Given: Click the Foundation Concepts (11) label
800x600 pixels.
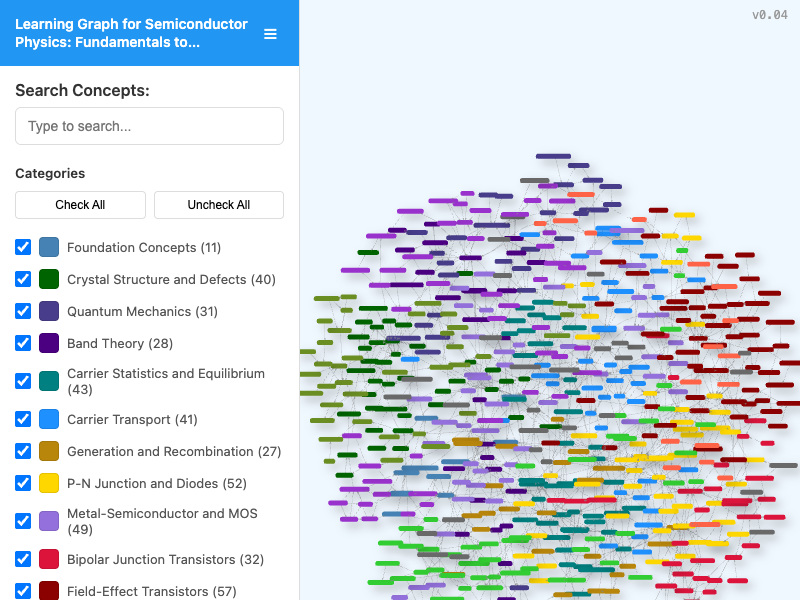Looking at the screenshot, I should point(144,247).
